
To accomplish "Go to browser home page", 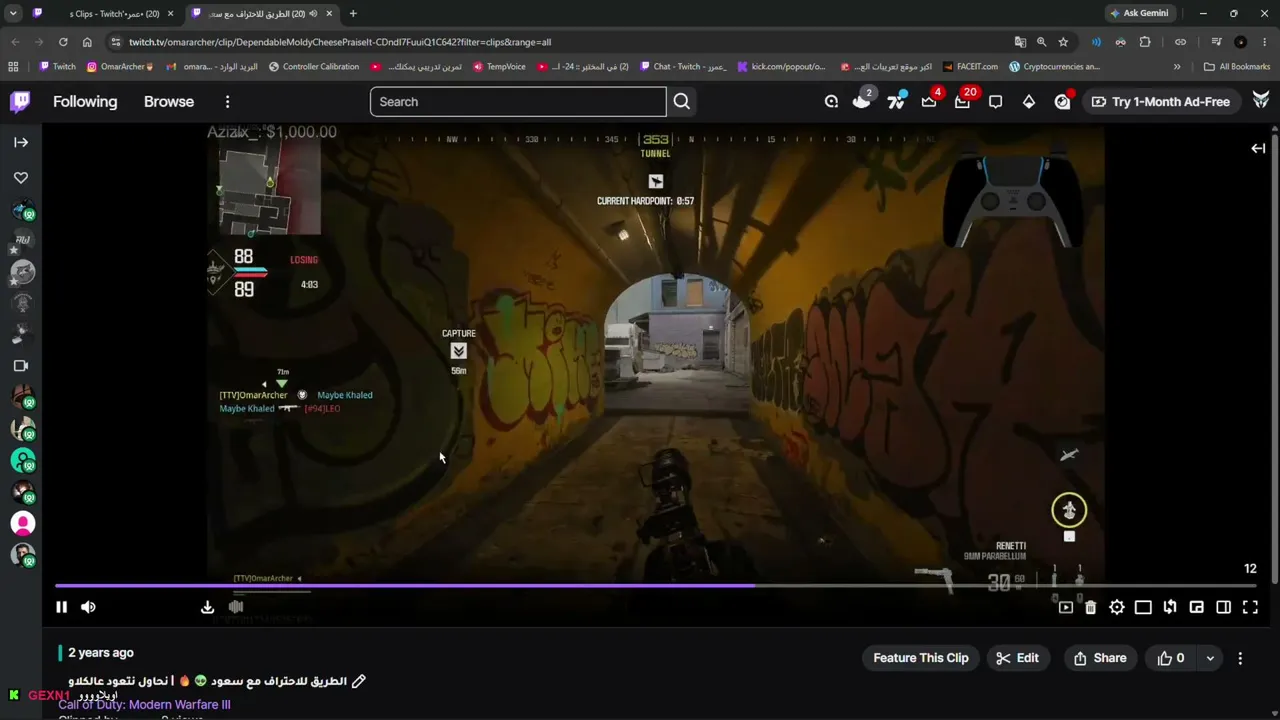I will (87, 42).
